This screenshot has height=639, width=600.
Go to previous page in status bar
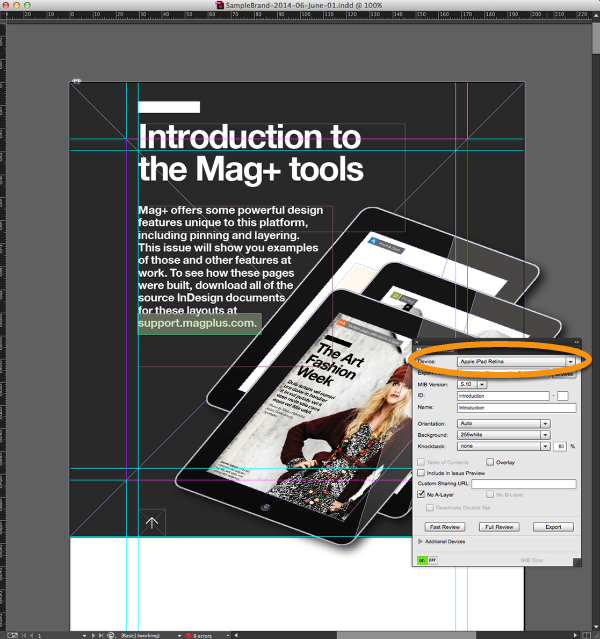31,635
